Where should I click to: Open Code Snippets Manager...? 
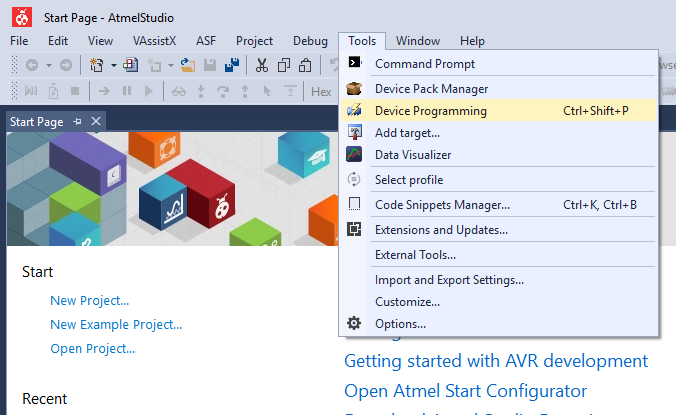[499, 205]
